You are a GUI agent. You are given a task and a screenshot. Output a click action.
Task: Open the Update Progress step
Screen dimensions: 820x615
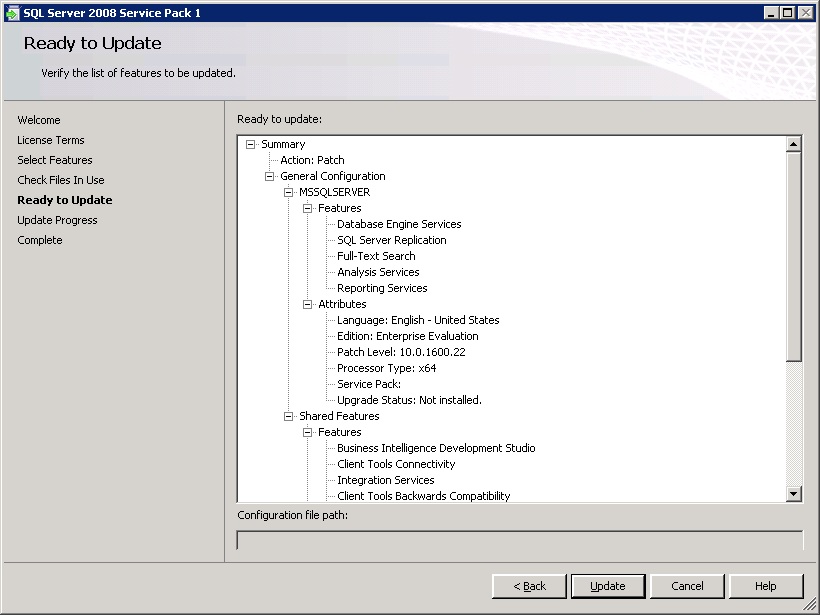[x=57, y=220]
